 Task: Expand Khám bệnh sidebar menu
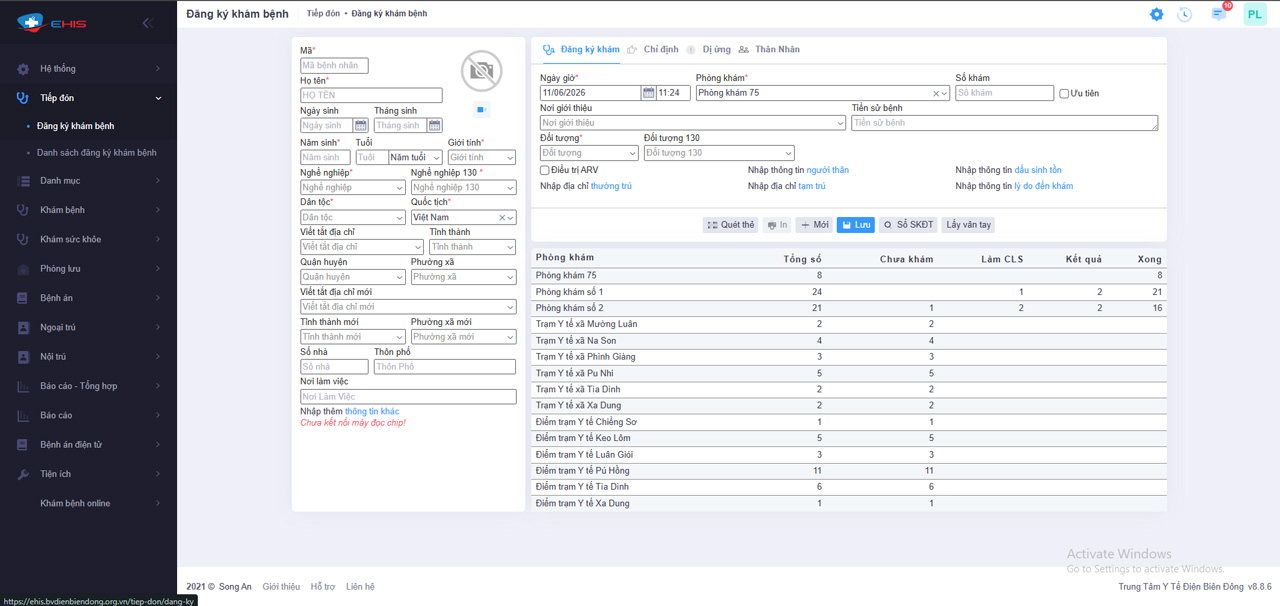pos(89,210)
